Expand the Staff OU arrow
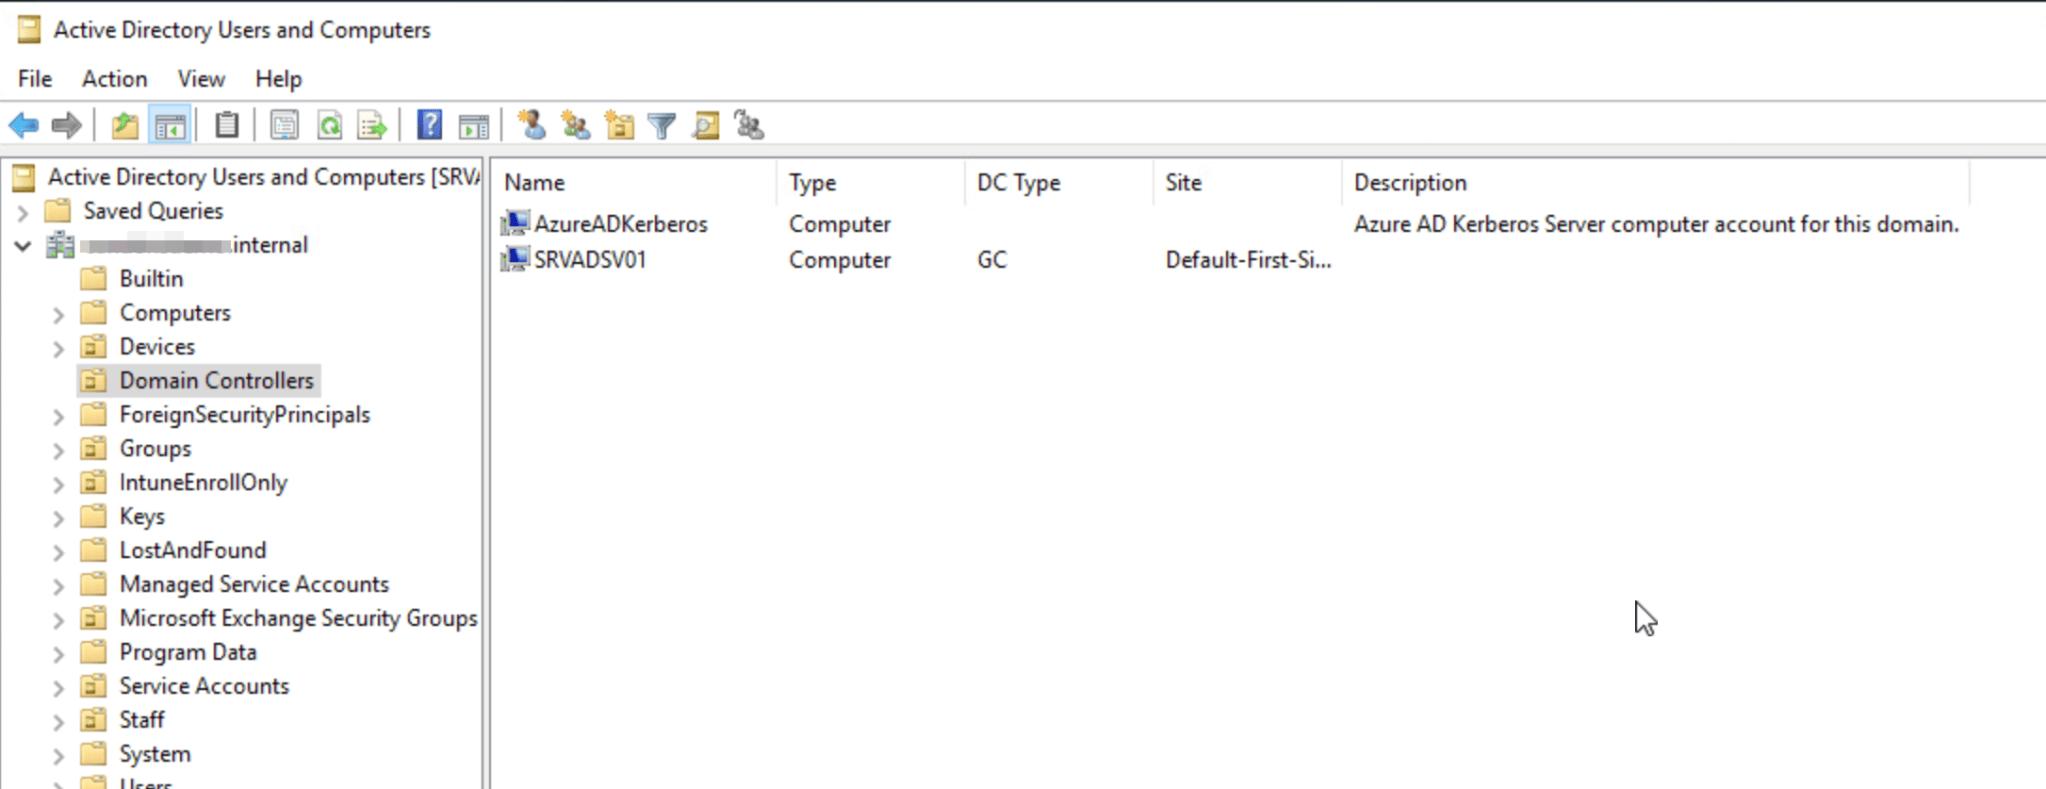Image resolution: width=2046 pixels, height=789 pixels. coord(58,721)
